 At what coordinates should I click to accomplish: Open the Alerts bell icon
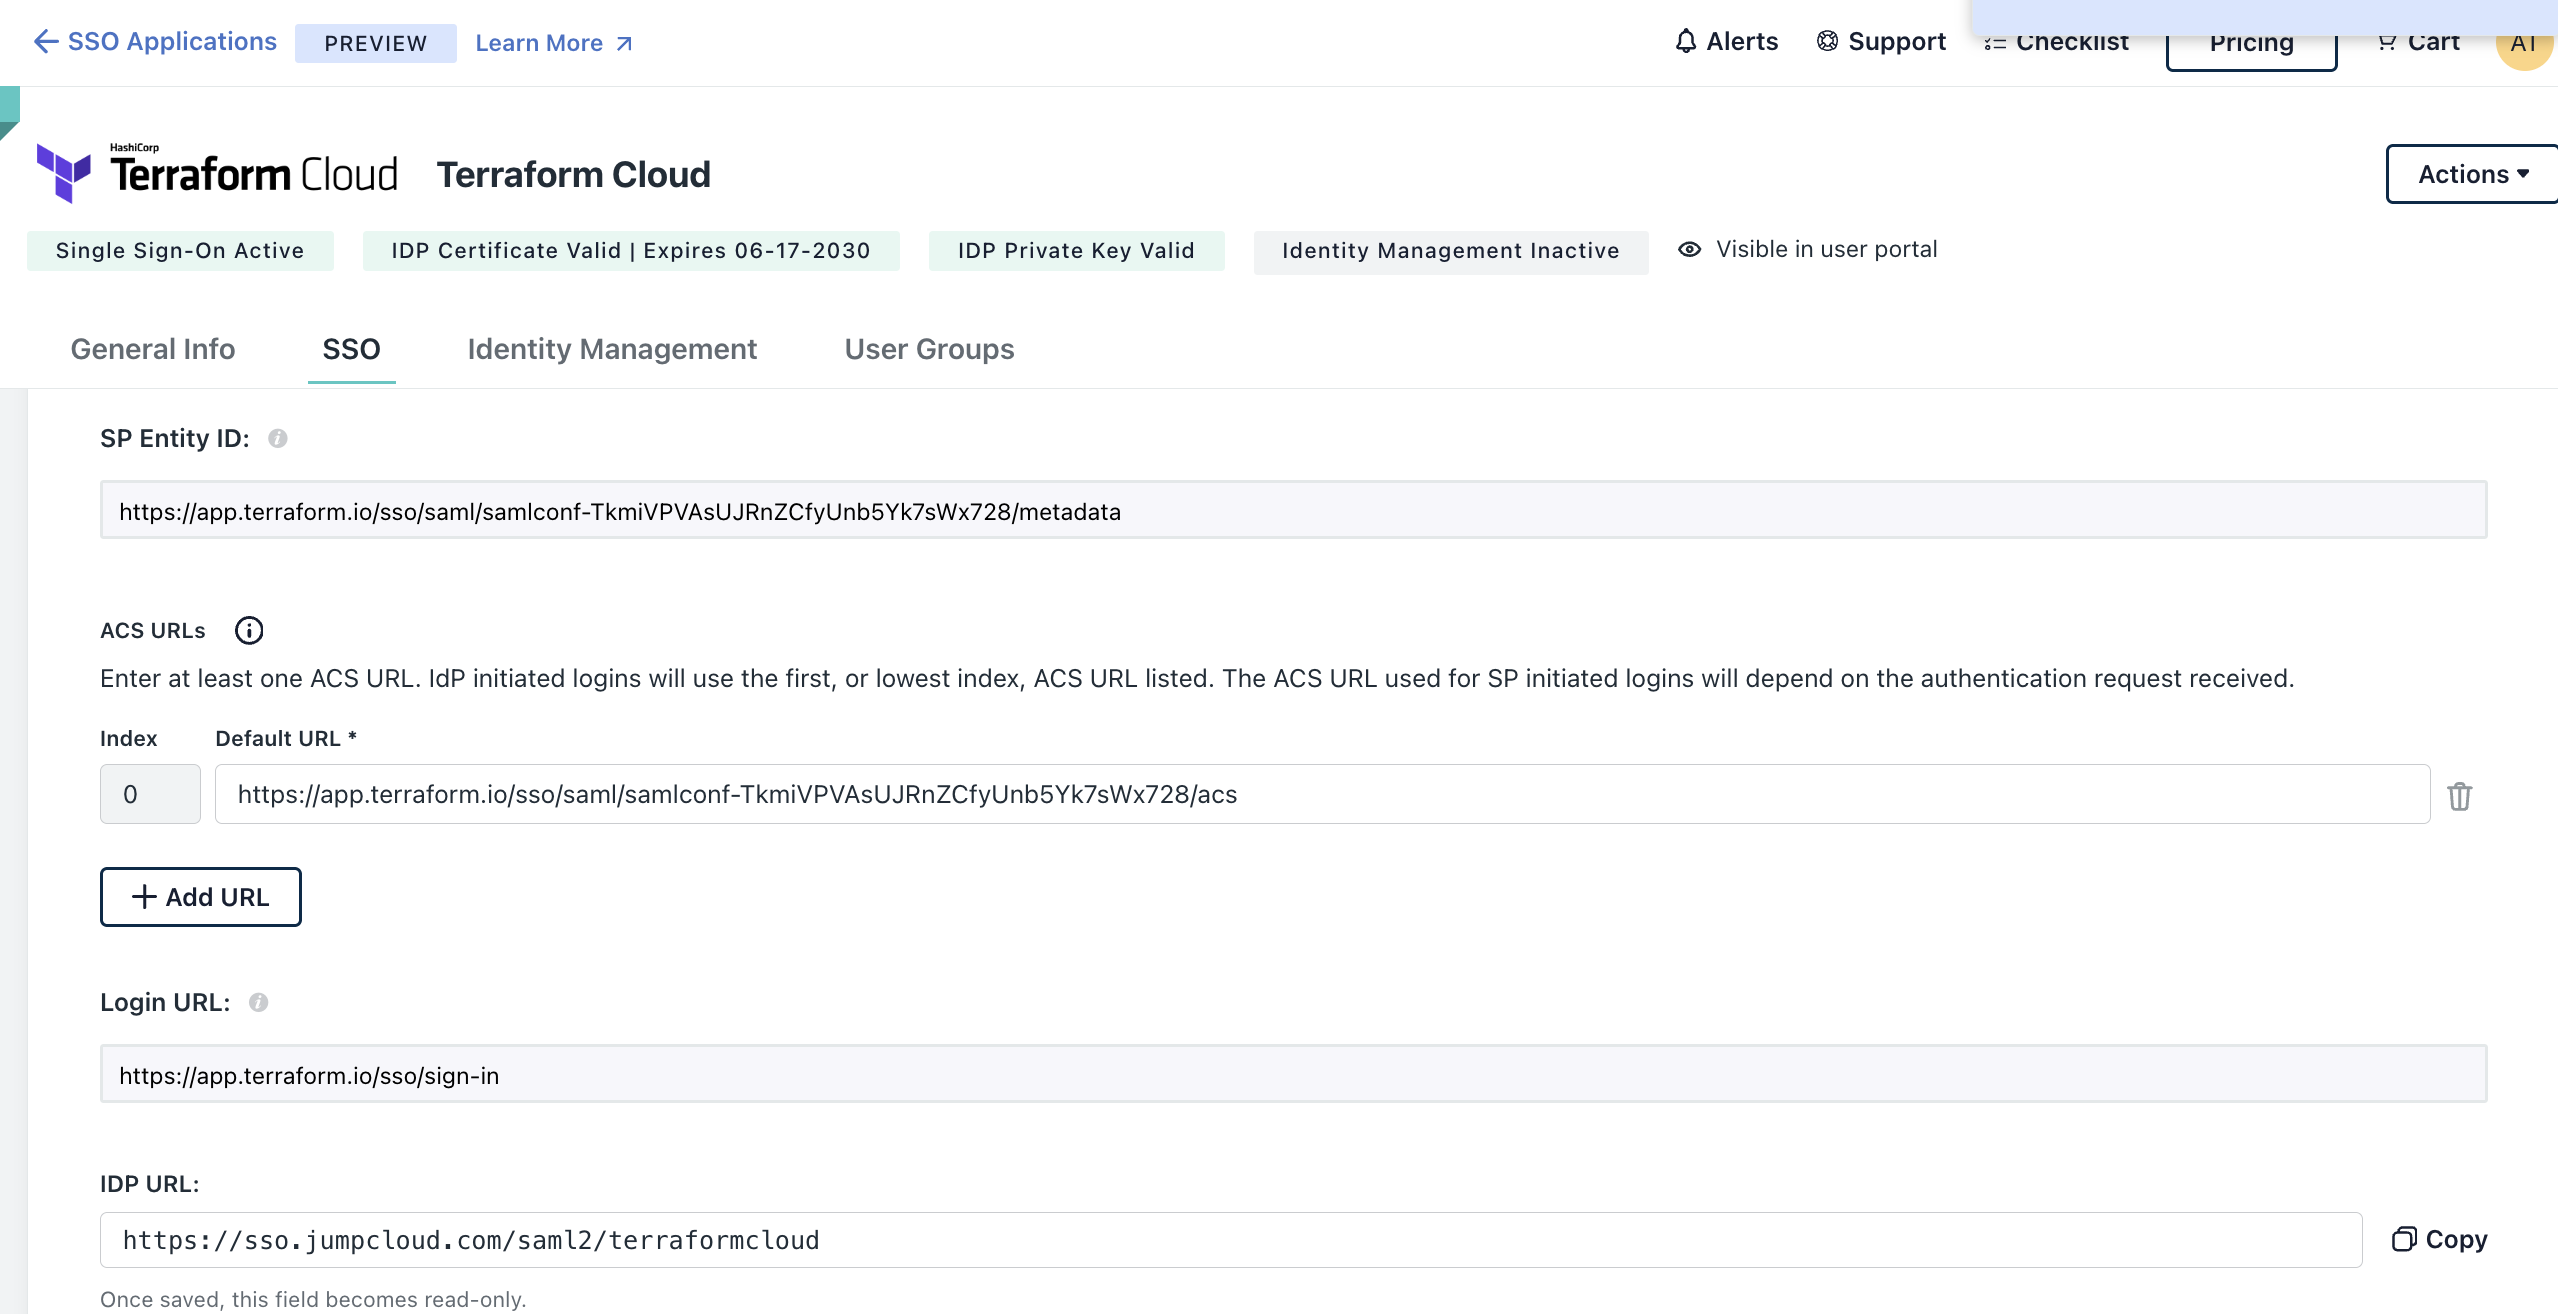coord(1686,41)
